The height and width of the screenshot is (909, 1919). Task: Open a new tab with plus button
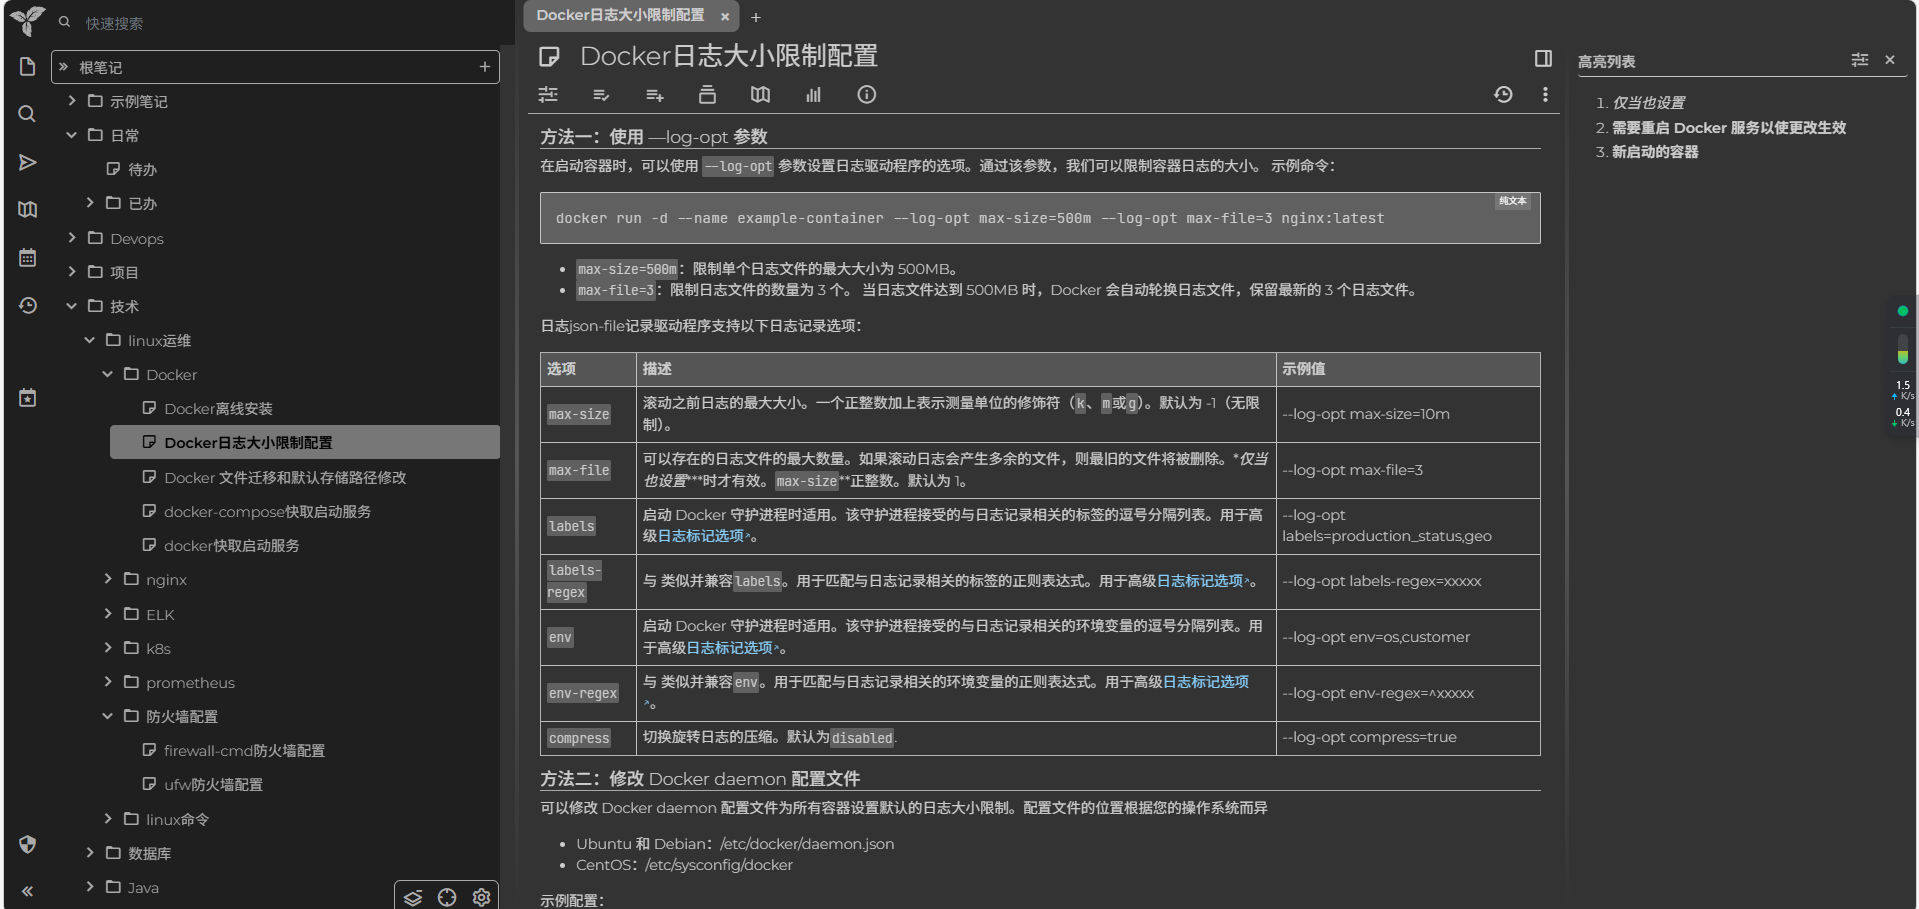pyautogui.click(x=756, y=17)
